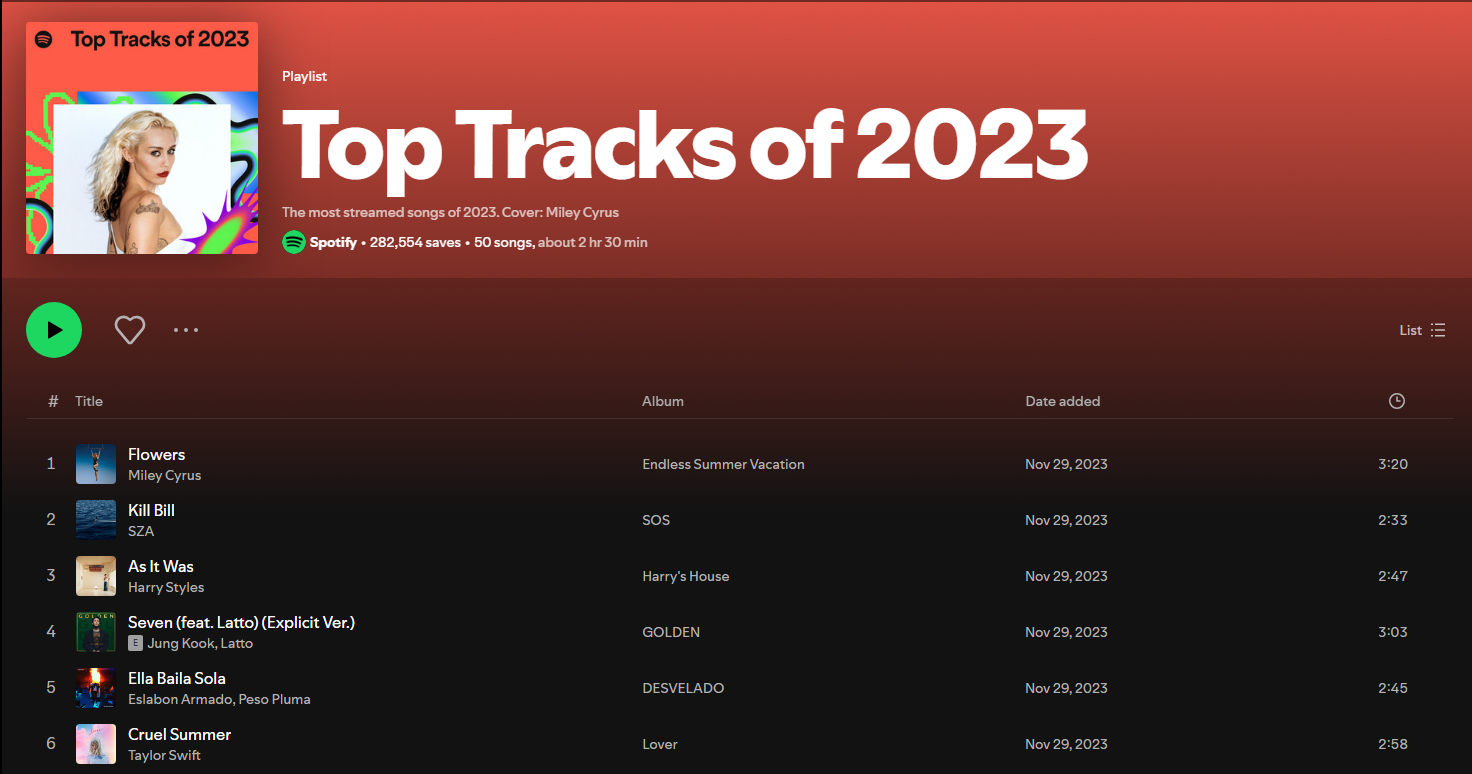Click the Ella Baila Sola album thumbnail
Screen dimensions: 1472x774
[96, 688]
